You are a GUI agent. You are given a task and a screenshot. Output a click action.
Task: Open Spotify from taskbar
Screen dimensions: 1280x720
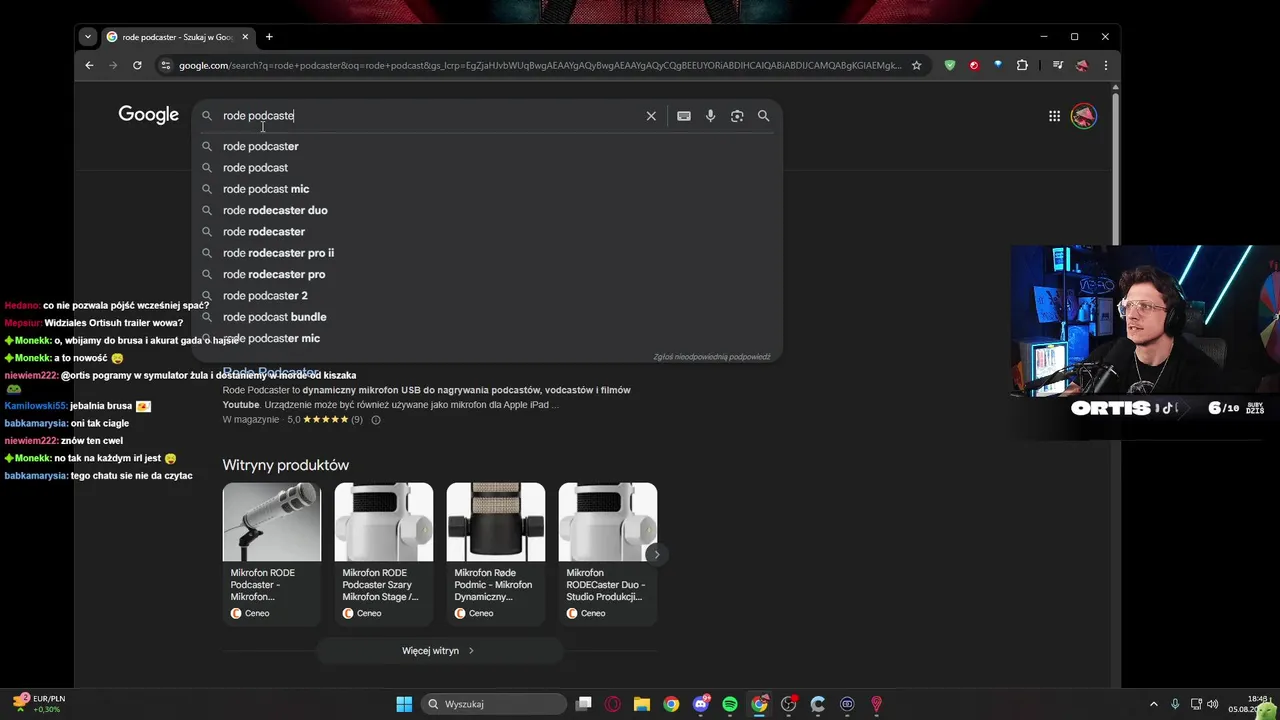(x=730, y=704)
